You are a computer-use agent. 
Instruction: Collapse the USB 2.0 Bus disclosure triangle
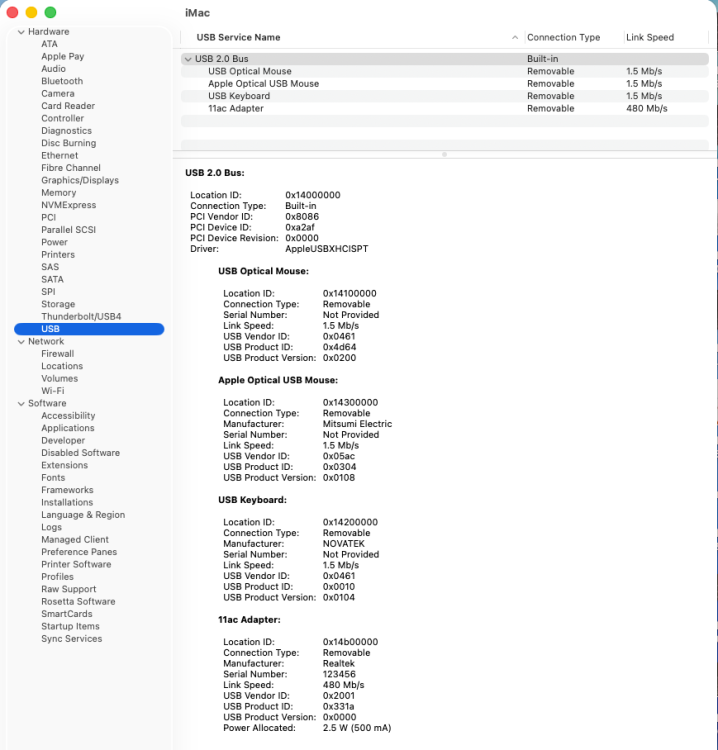pyautogui.click(x=188, y=59)
